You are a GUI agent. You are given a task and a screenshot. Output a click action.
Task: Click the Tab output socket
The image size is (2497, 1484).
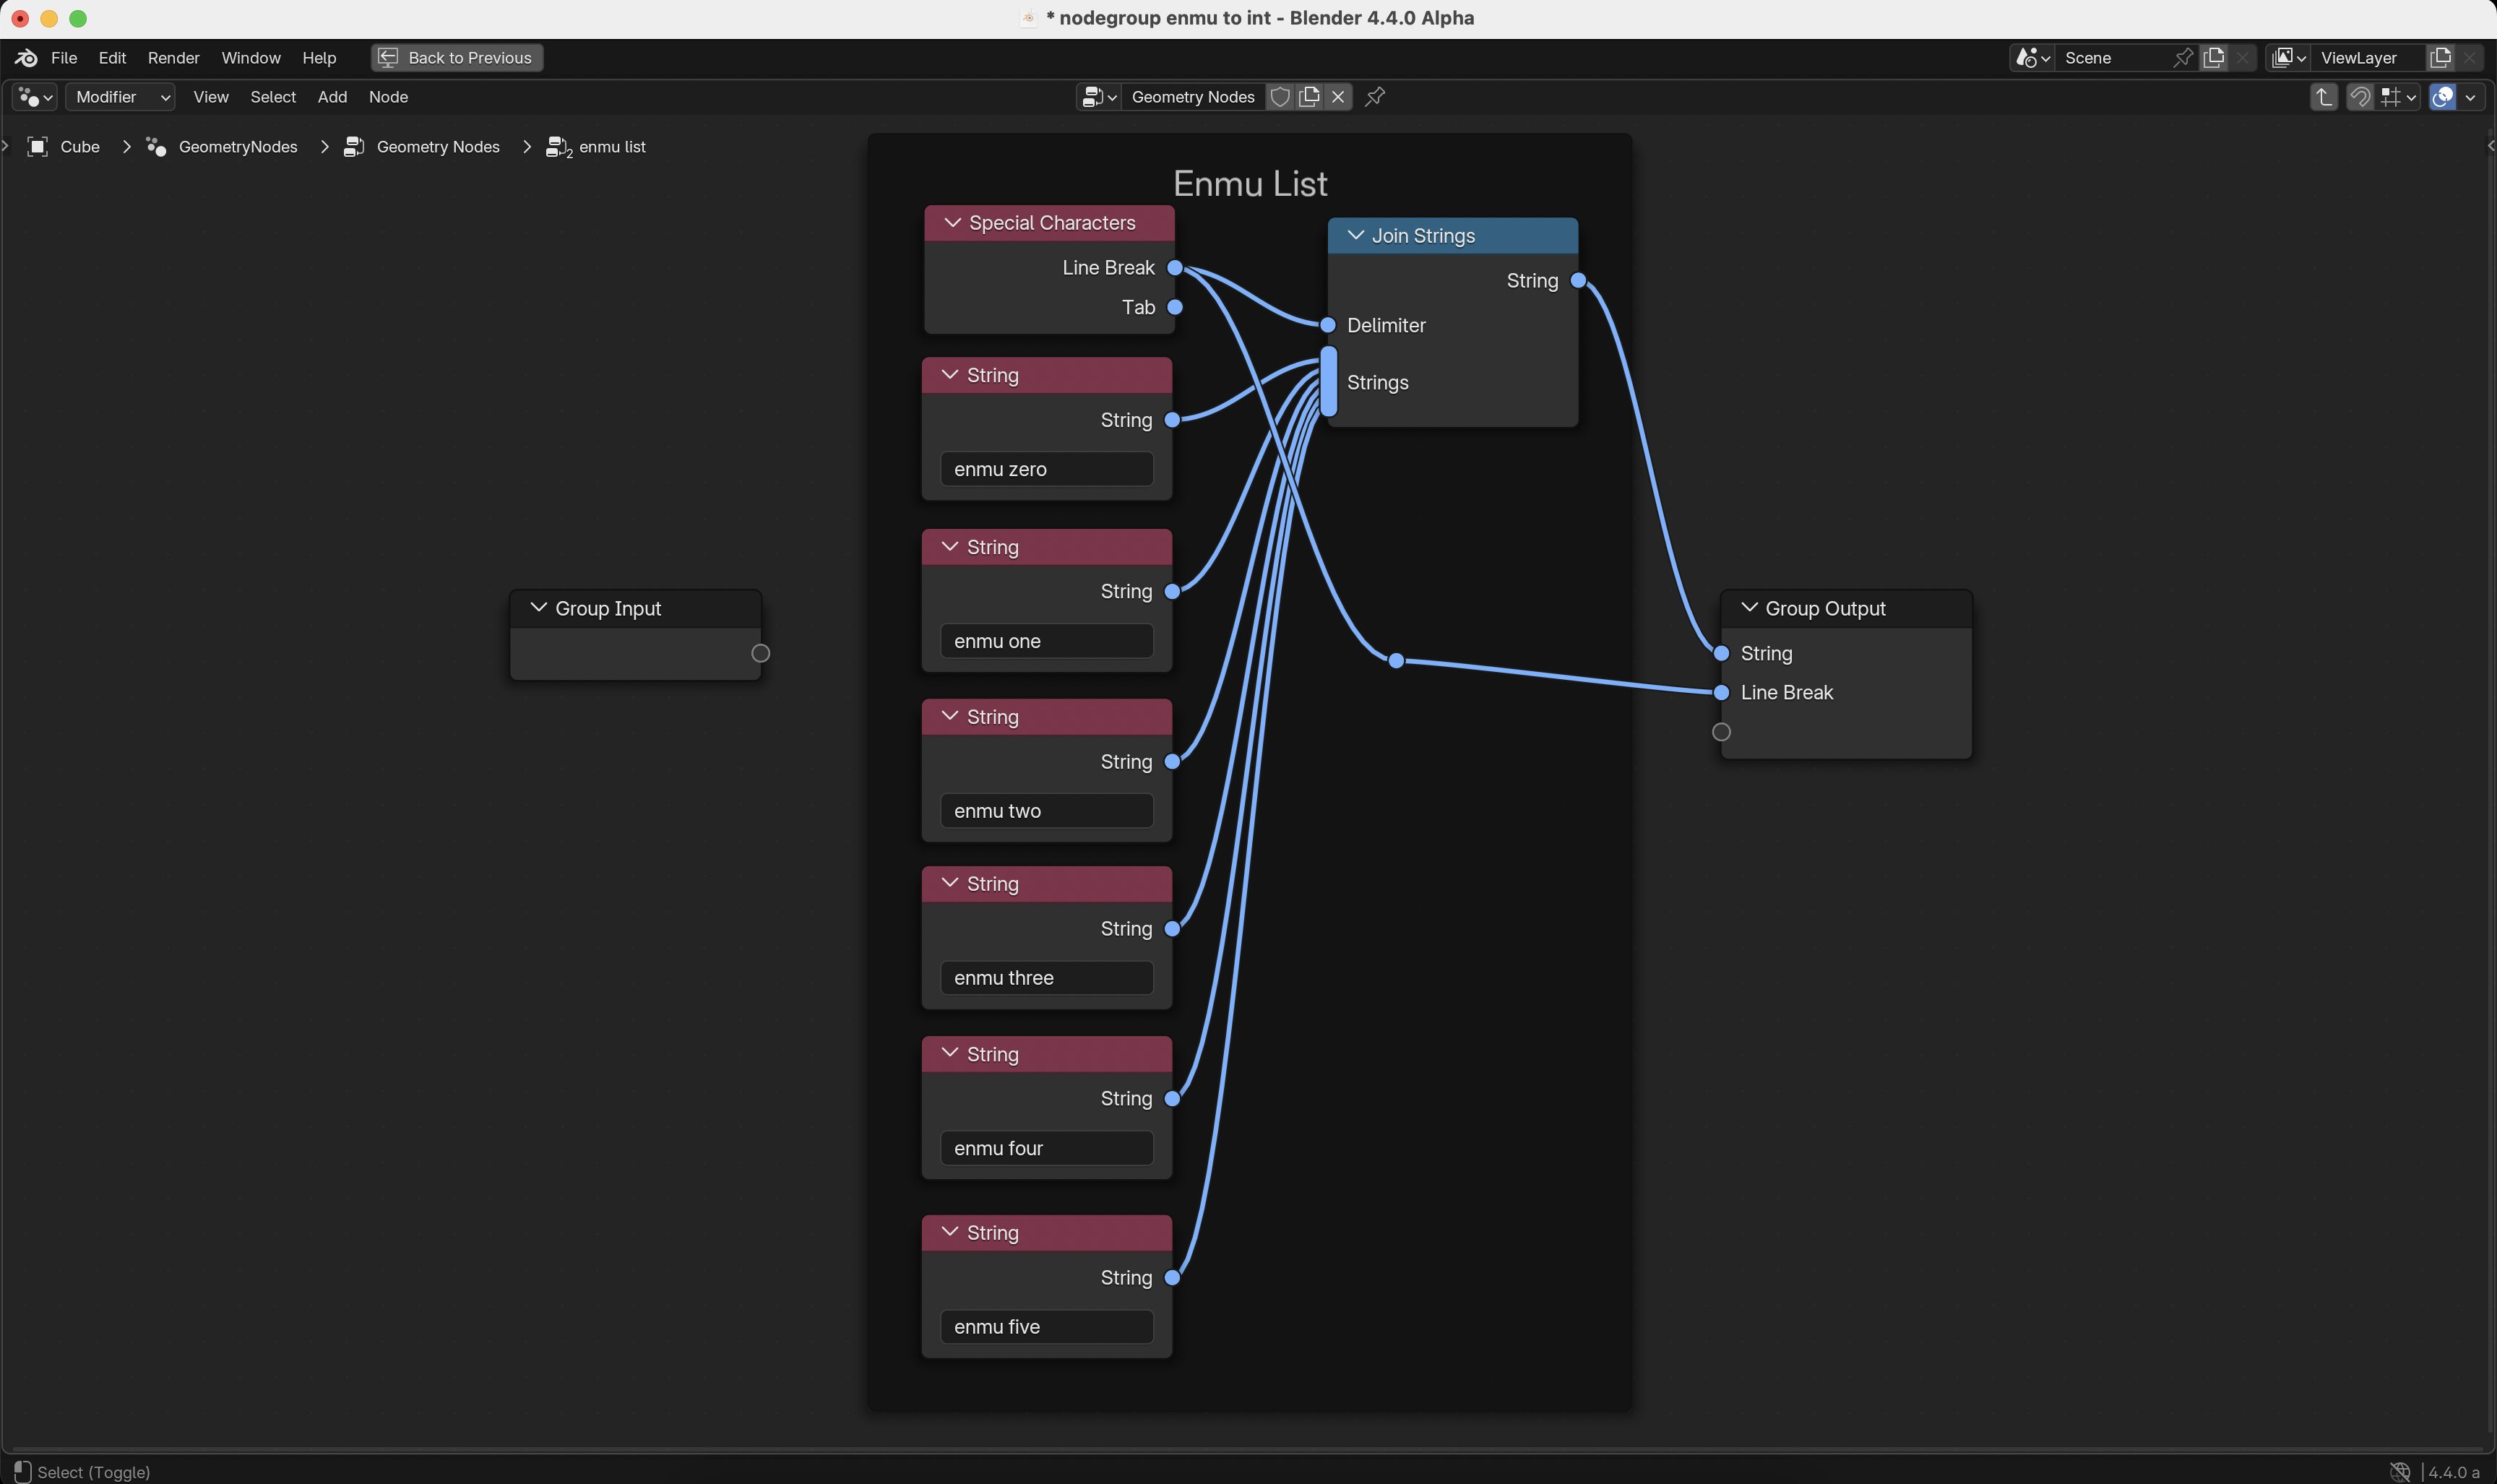(1175, 307)
